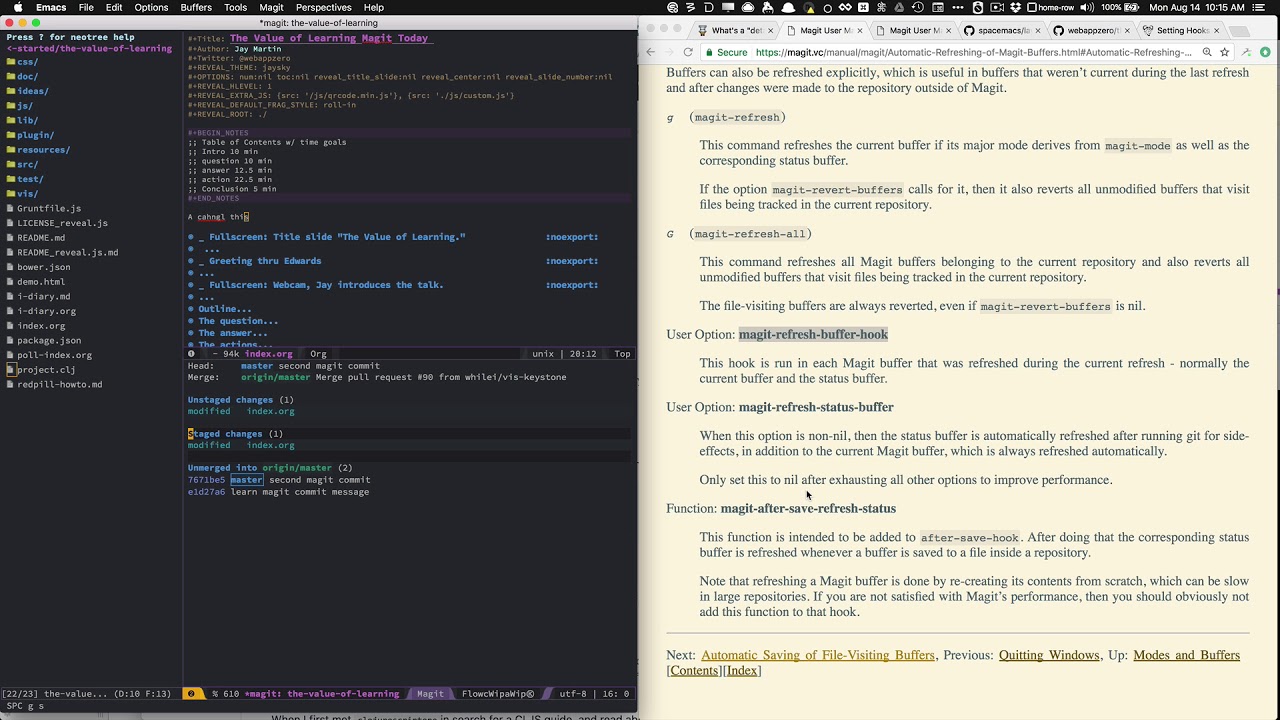Click the Magit mode label in bottom modeline

[x=430, y=694]
